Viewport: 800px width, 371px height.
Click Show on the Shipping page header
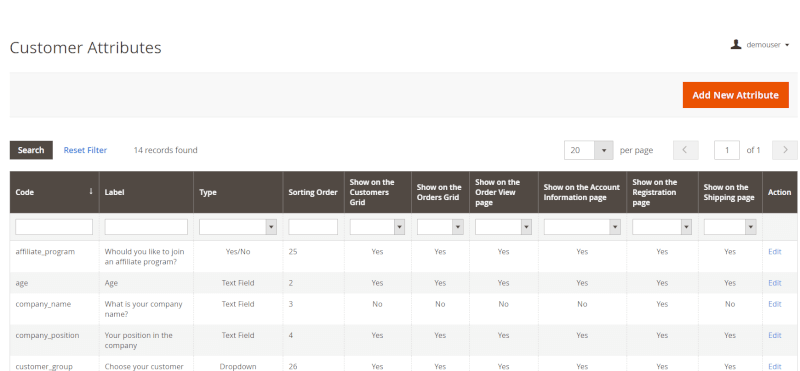click(x=730, y=192)
